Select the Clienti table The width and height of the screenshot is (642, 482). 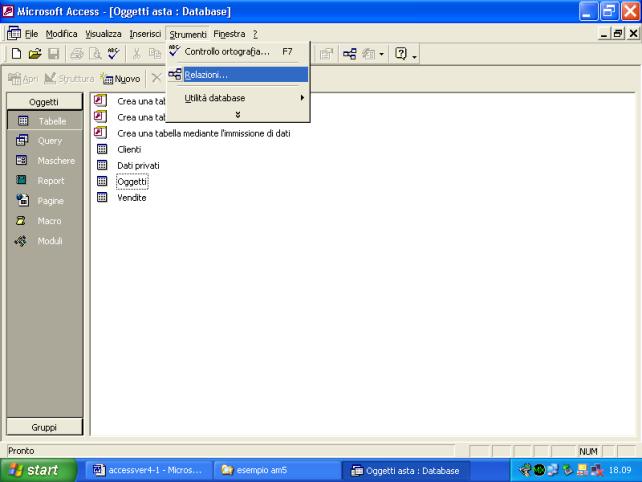pyautogui.click(x=129, y=149)
